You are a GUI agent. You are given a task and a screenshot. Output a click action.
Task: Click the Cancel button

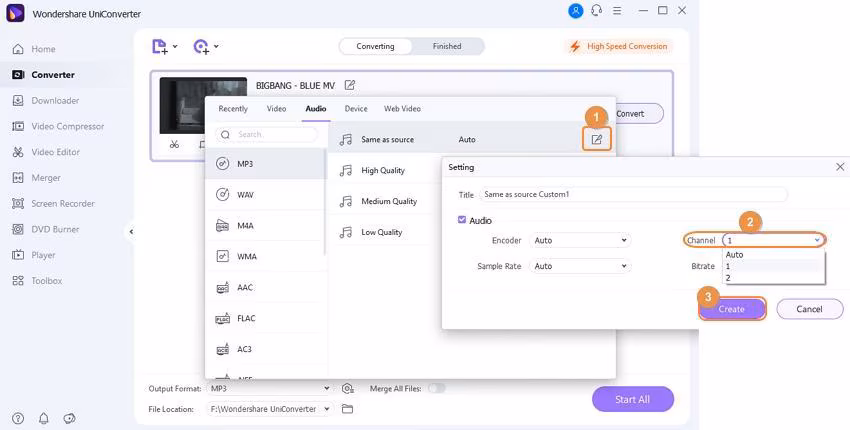(x=809, y=309)
